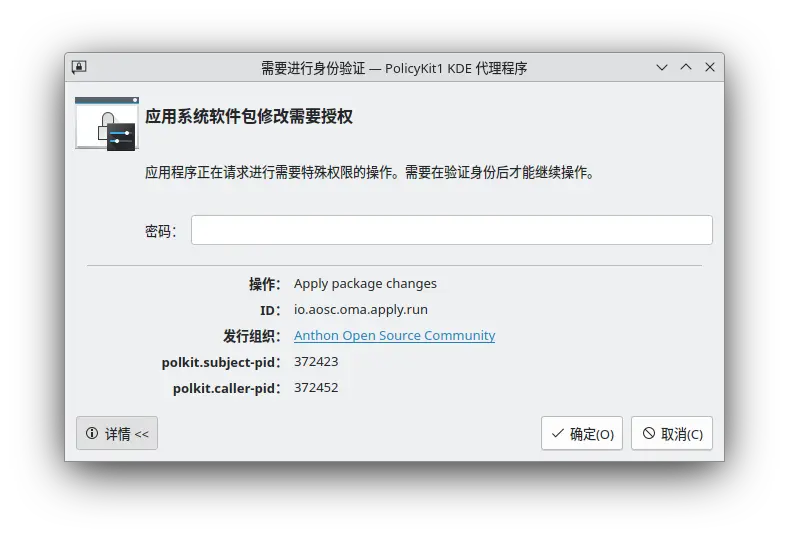This screenshot has width=789, height=538.
Task: Click the 操作 action label
Action: pos(265,284)
